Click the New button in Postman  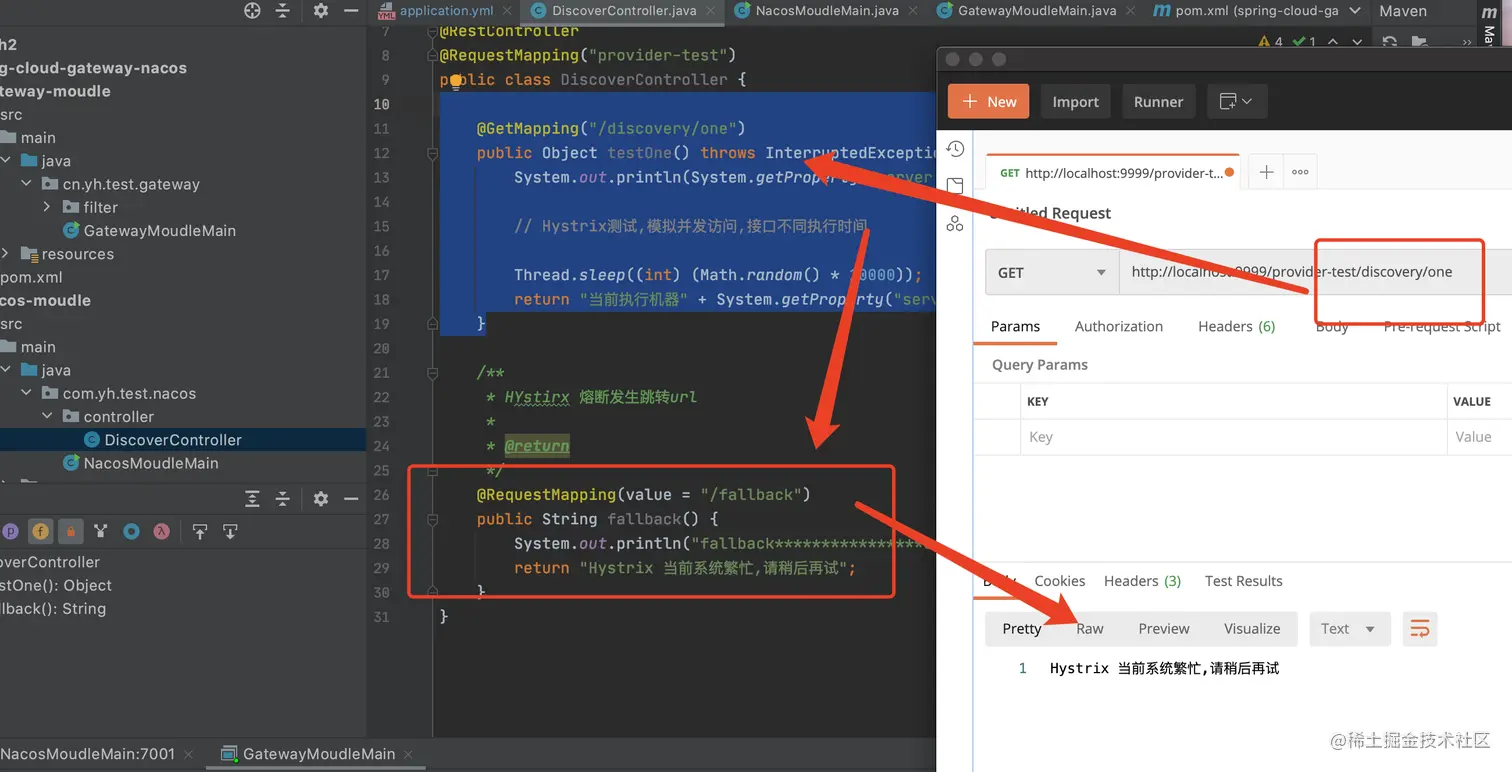[x=989, y=102]
